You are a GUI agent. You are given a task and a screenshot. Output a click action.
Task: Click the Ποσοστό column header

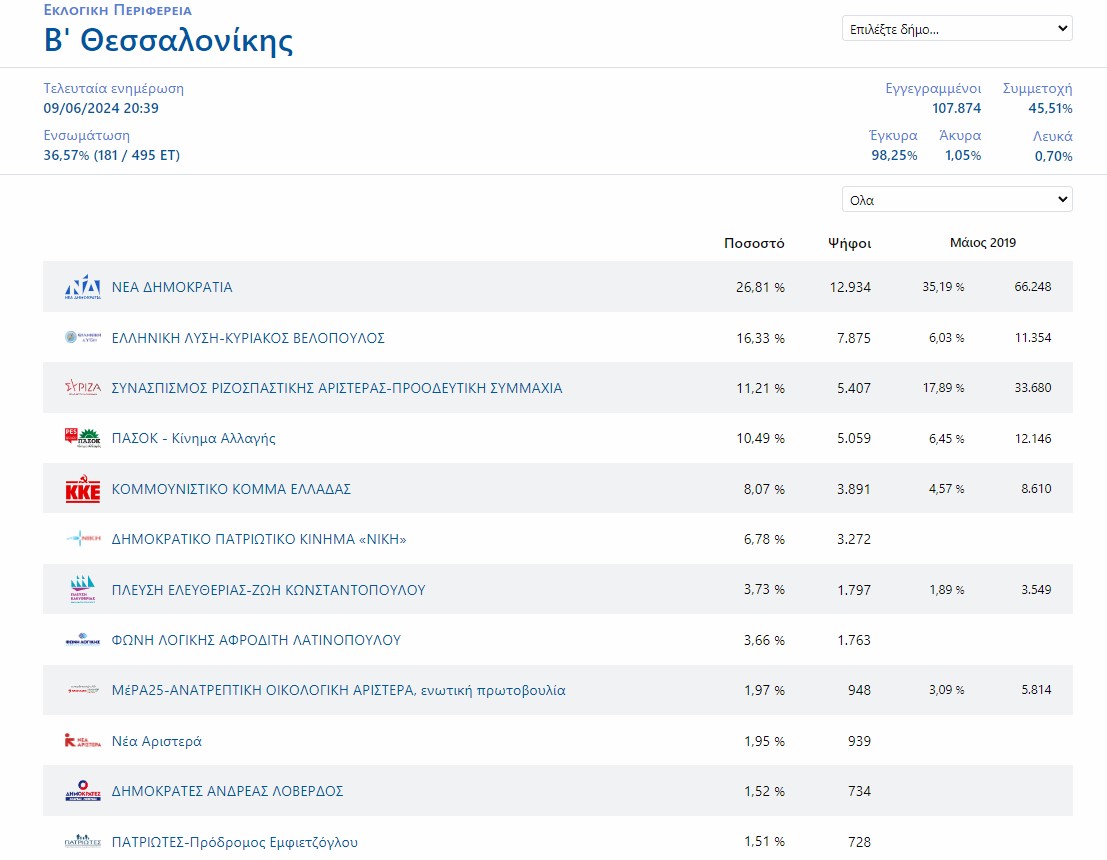[754, 243]
